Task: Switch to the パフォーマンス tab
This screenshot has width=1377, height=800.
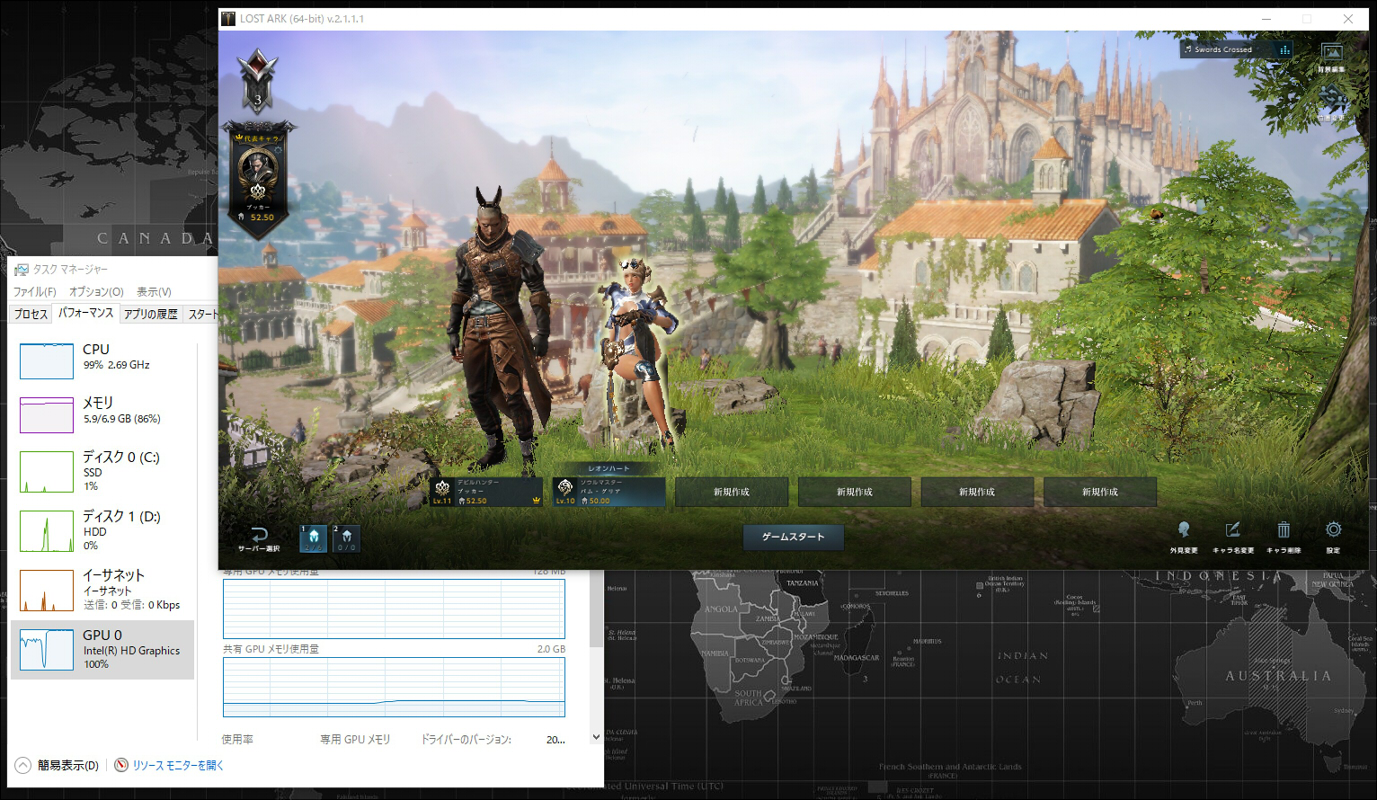Action: 86,313
